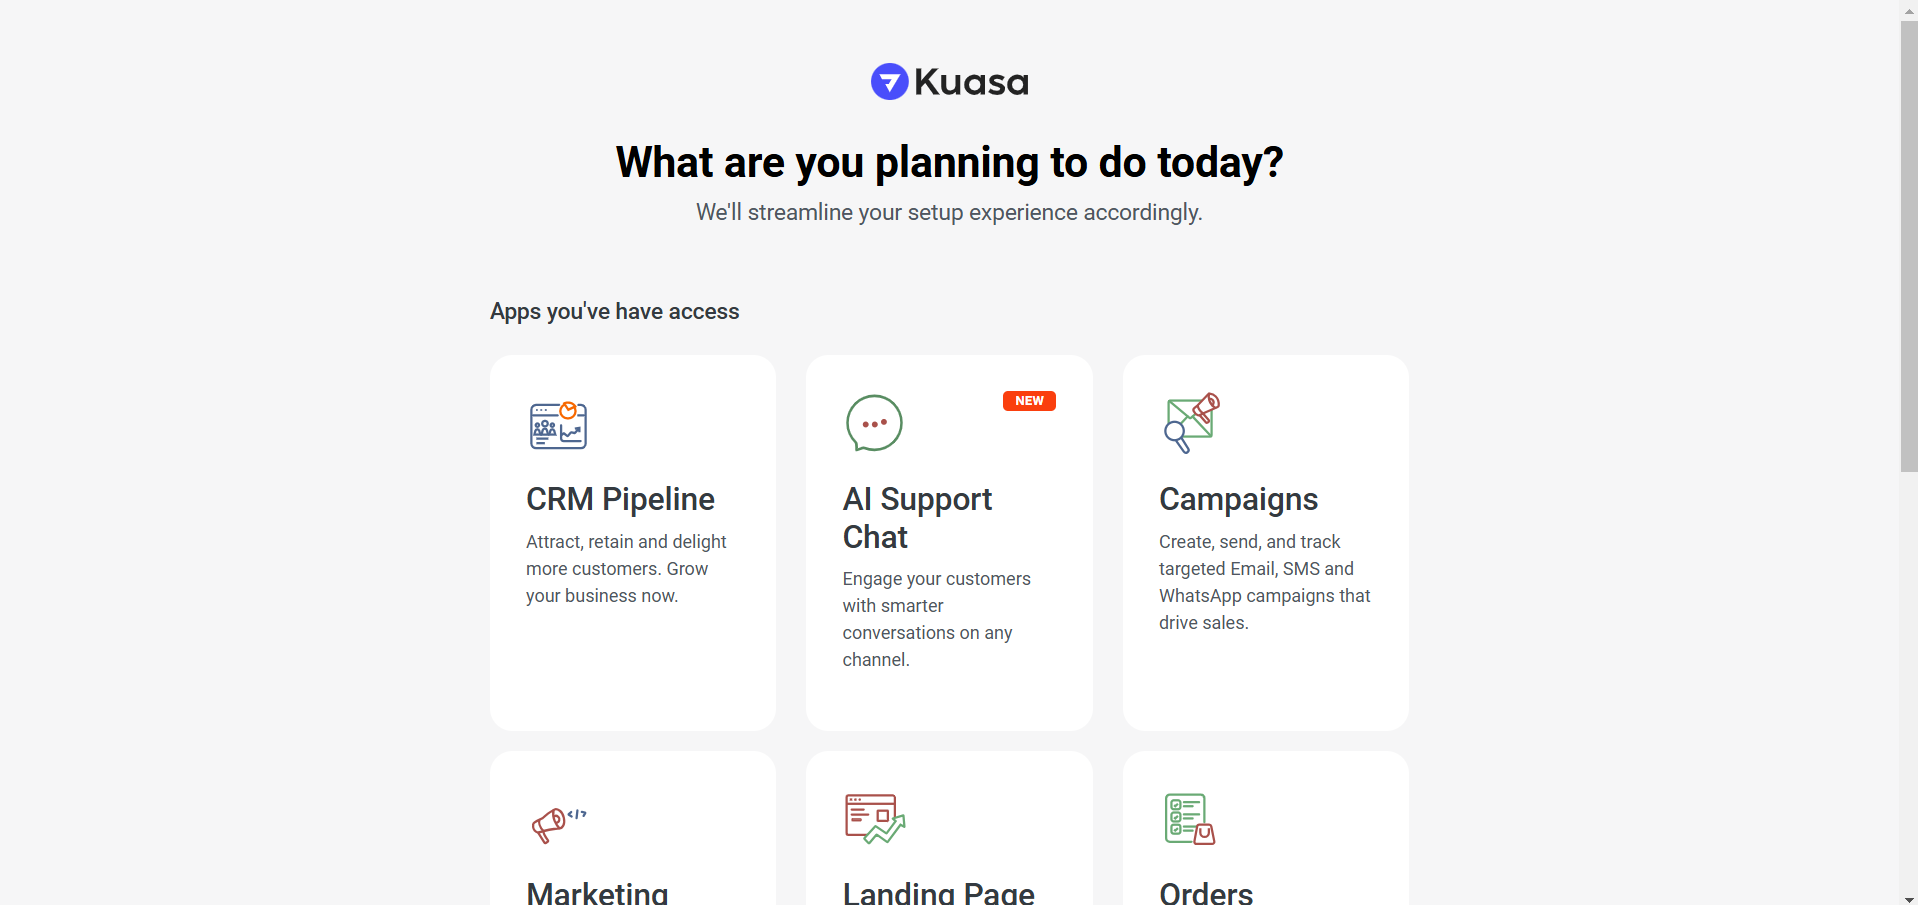Select the Orders app heading
The height and width of the screenshot is (905, 1918).
[x=1205, y=892]
